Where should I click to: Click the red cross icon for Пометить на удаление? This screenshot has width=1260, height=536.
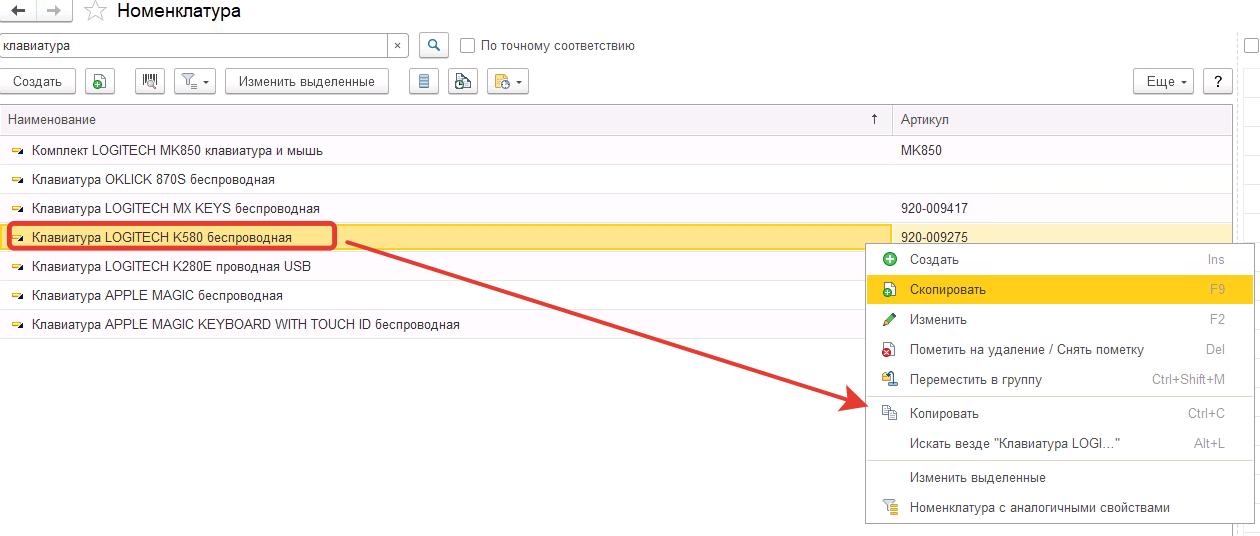[889, 349]
